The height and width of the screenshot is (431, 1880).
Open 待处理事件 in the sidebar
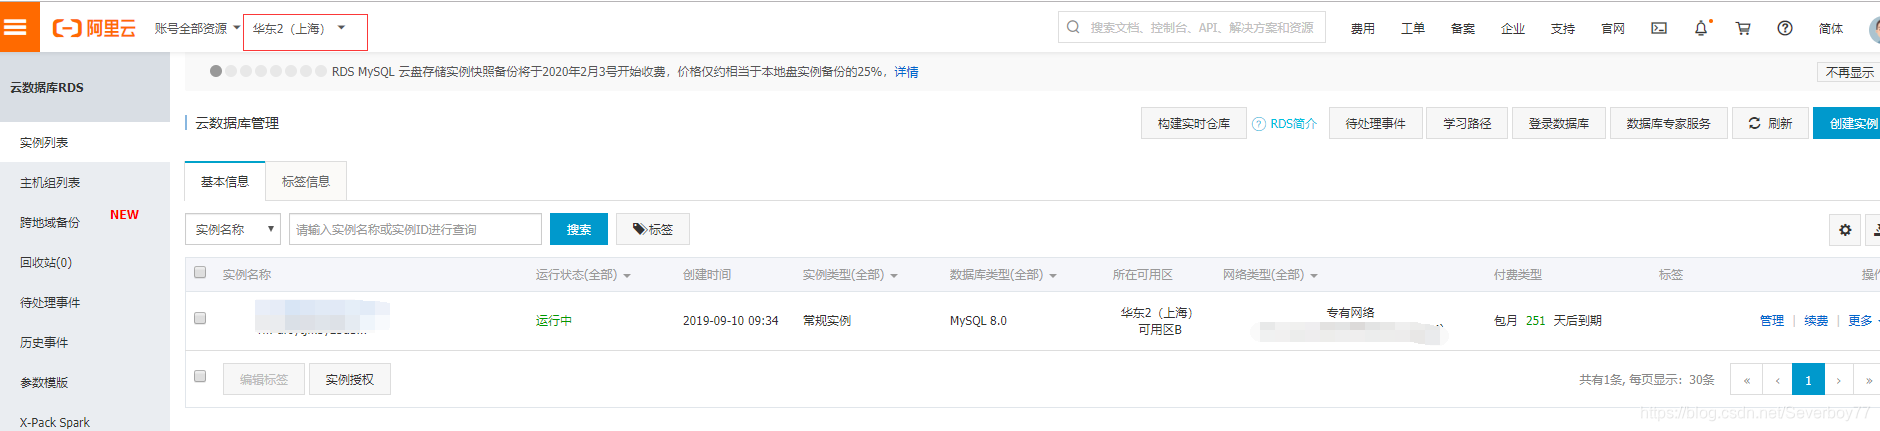[85, 302]
